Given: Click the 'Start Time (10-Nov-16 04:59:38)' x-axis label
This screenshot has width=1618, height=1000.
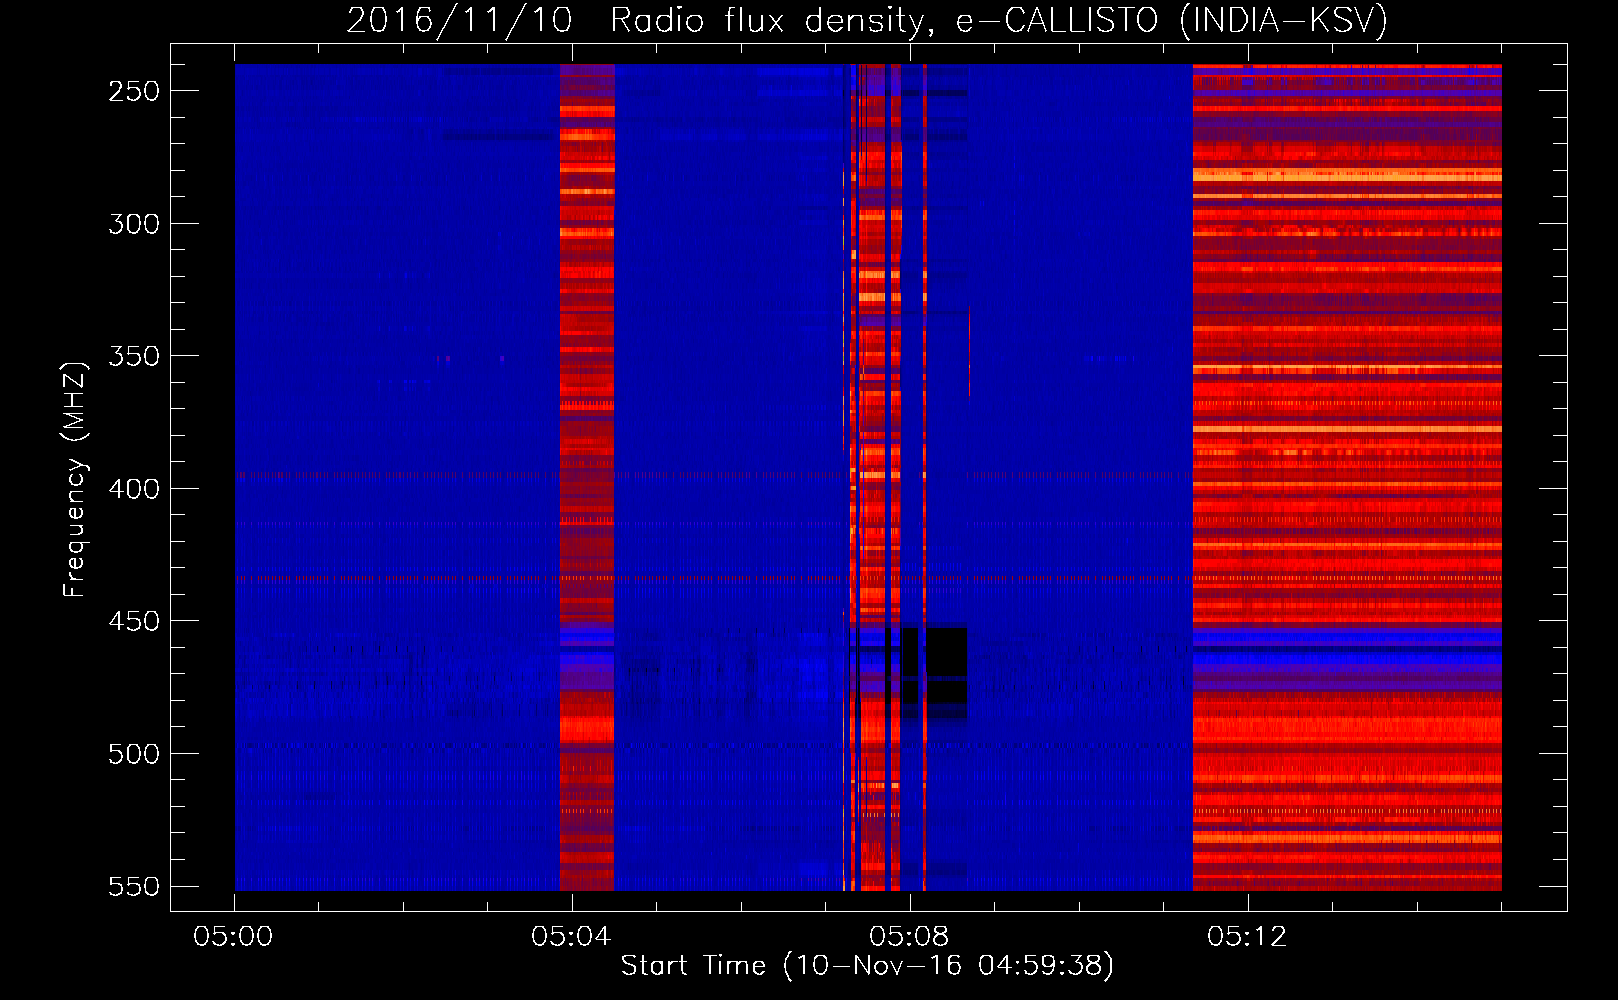Looking at the screenshot, I should (867, 965).
